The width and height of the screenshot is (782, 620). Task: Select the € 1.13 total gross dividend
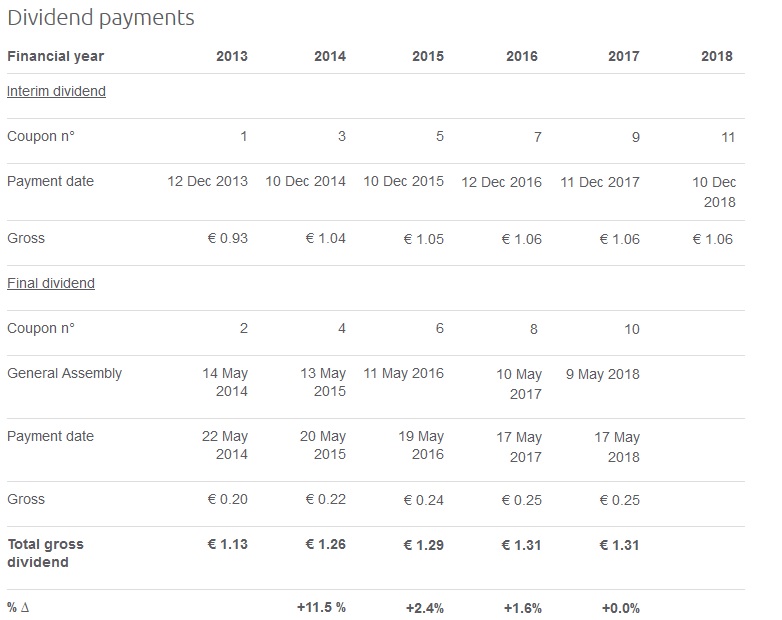(x=227, y=545)
